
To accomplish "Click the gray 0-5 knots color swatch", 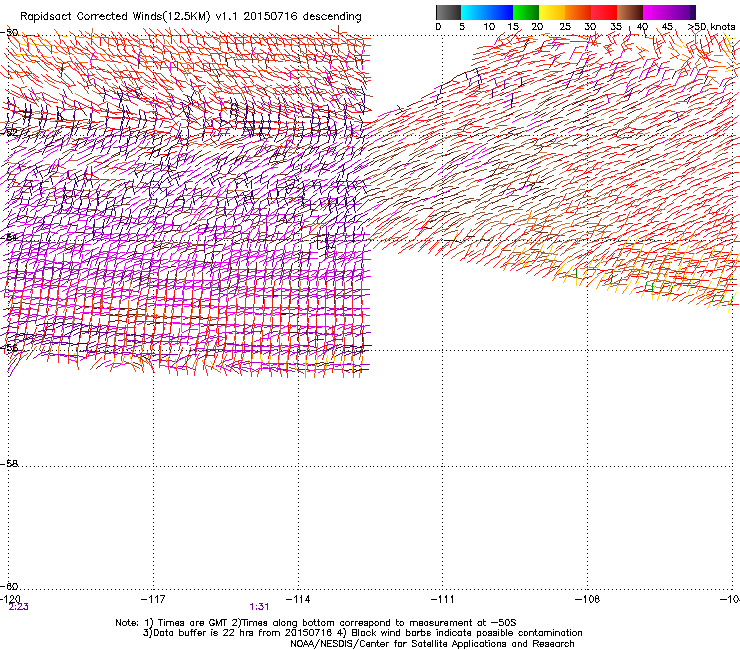I will (x=448, y=12).
